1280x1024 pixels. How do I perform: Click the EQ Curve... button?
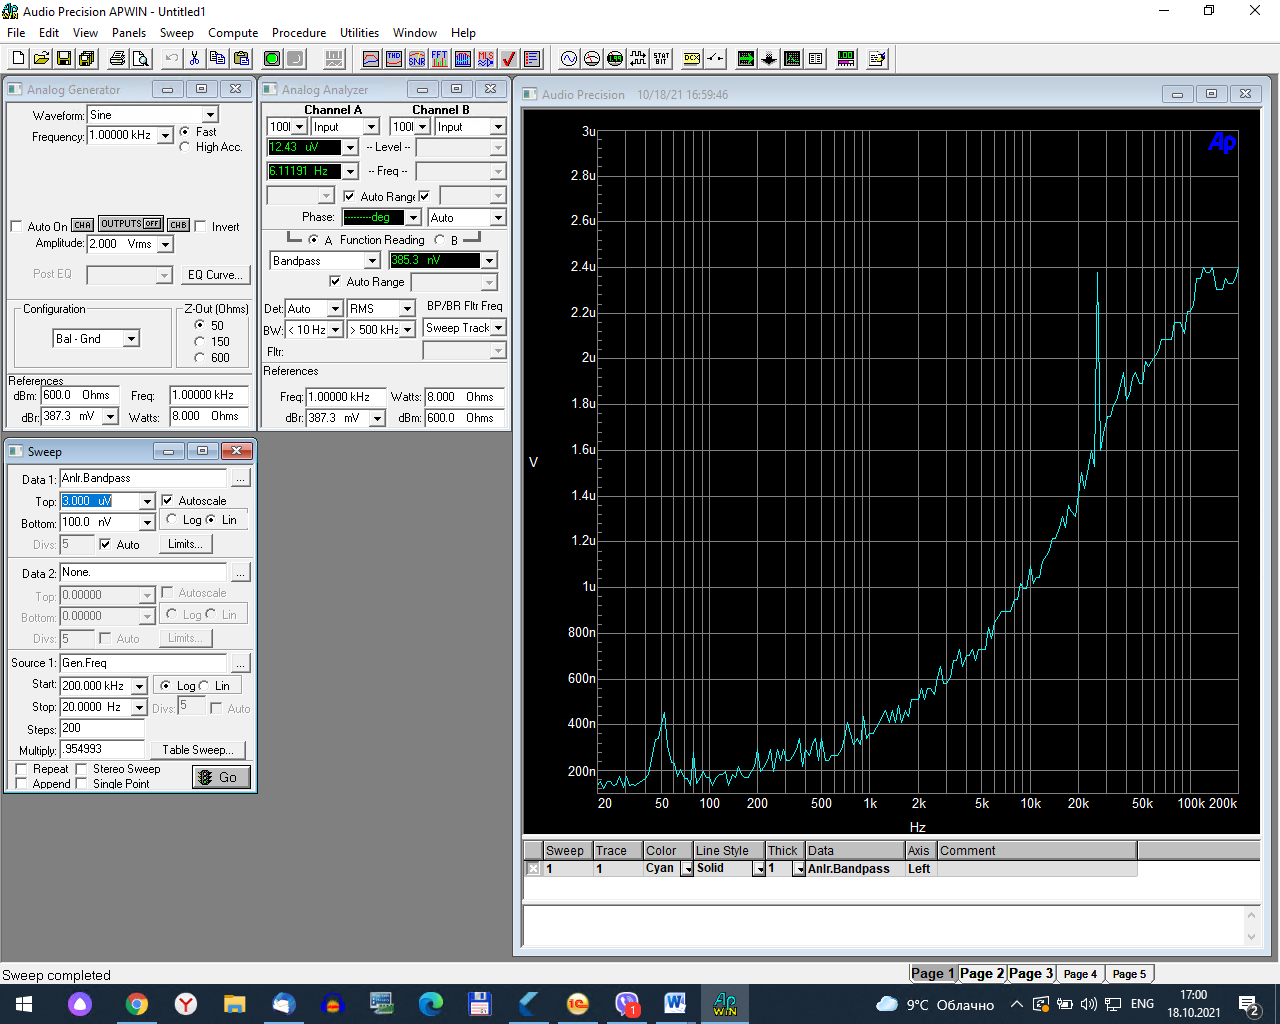(215, 275)
